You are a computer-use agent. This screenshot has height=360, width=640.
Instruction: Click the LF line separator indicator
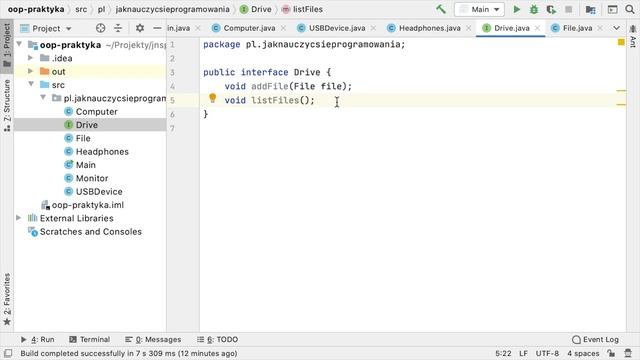[523, 353]
